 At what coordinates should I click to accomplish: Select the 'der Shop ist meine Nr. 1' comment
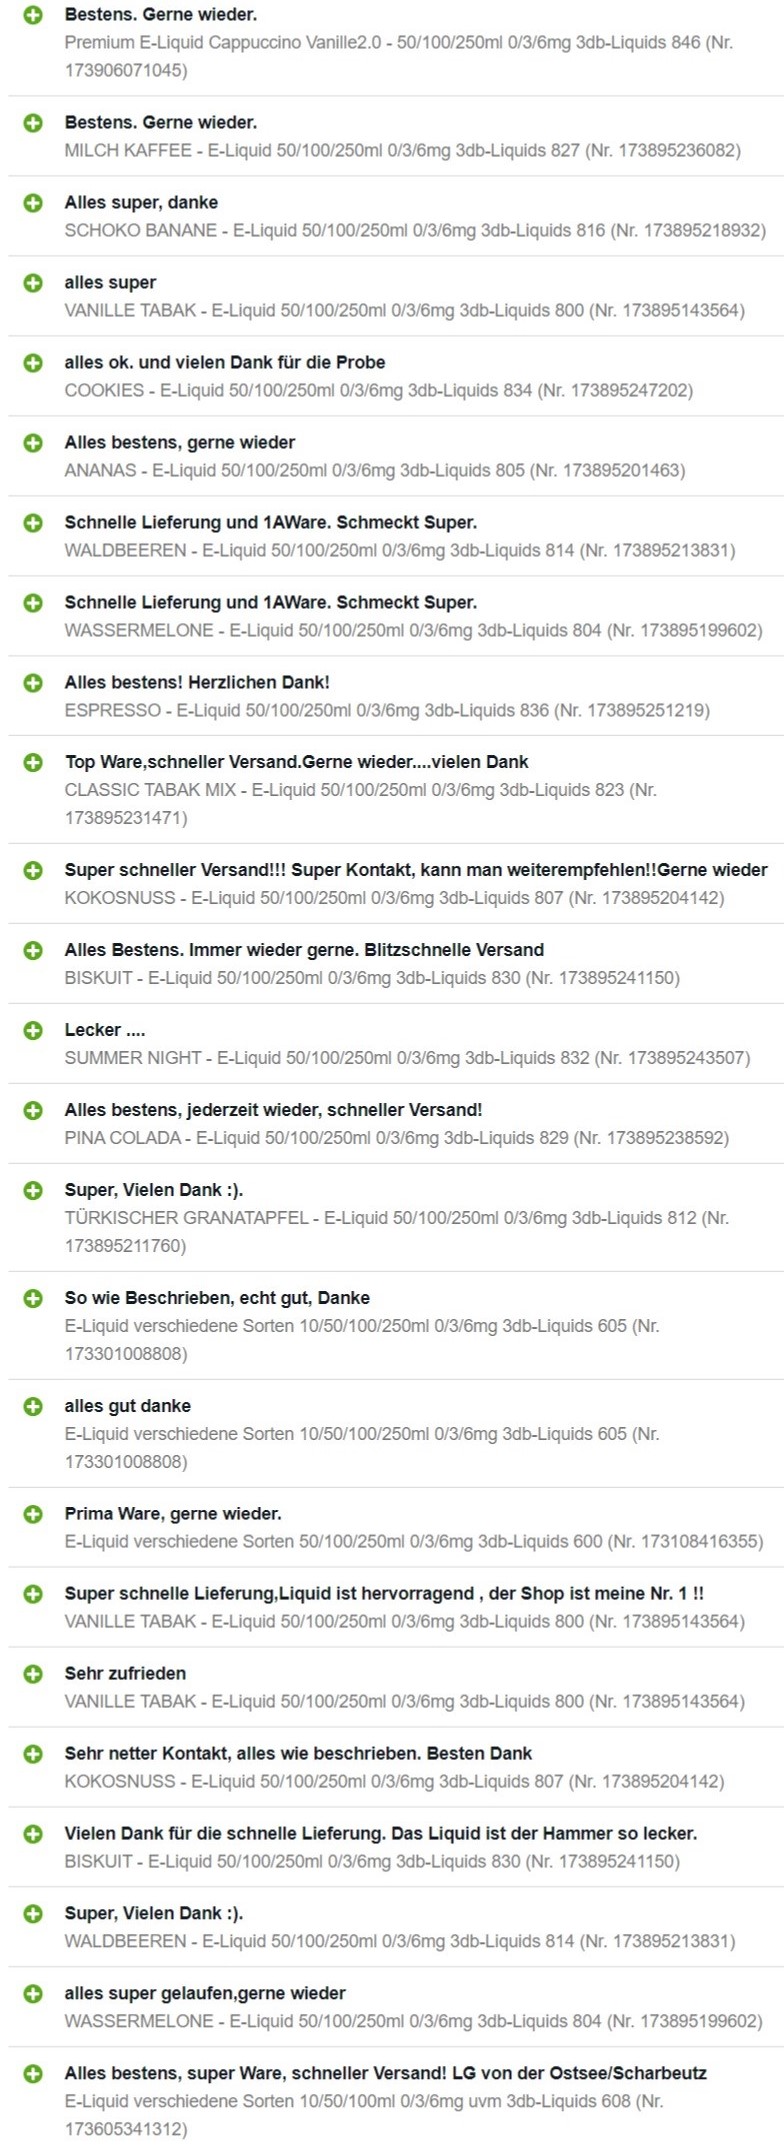(x=385, y=1593)
